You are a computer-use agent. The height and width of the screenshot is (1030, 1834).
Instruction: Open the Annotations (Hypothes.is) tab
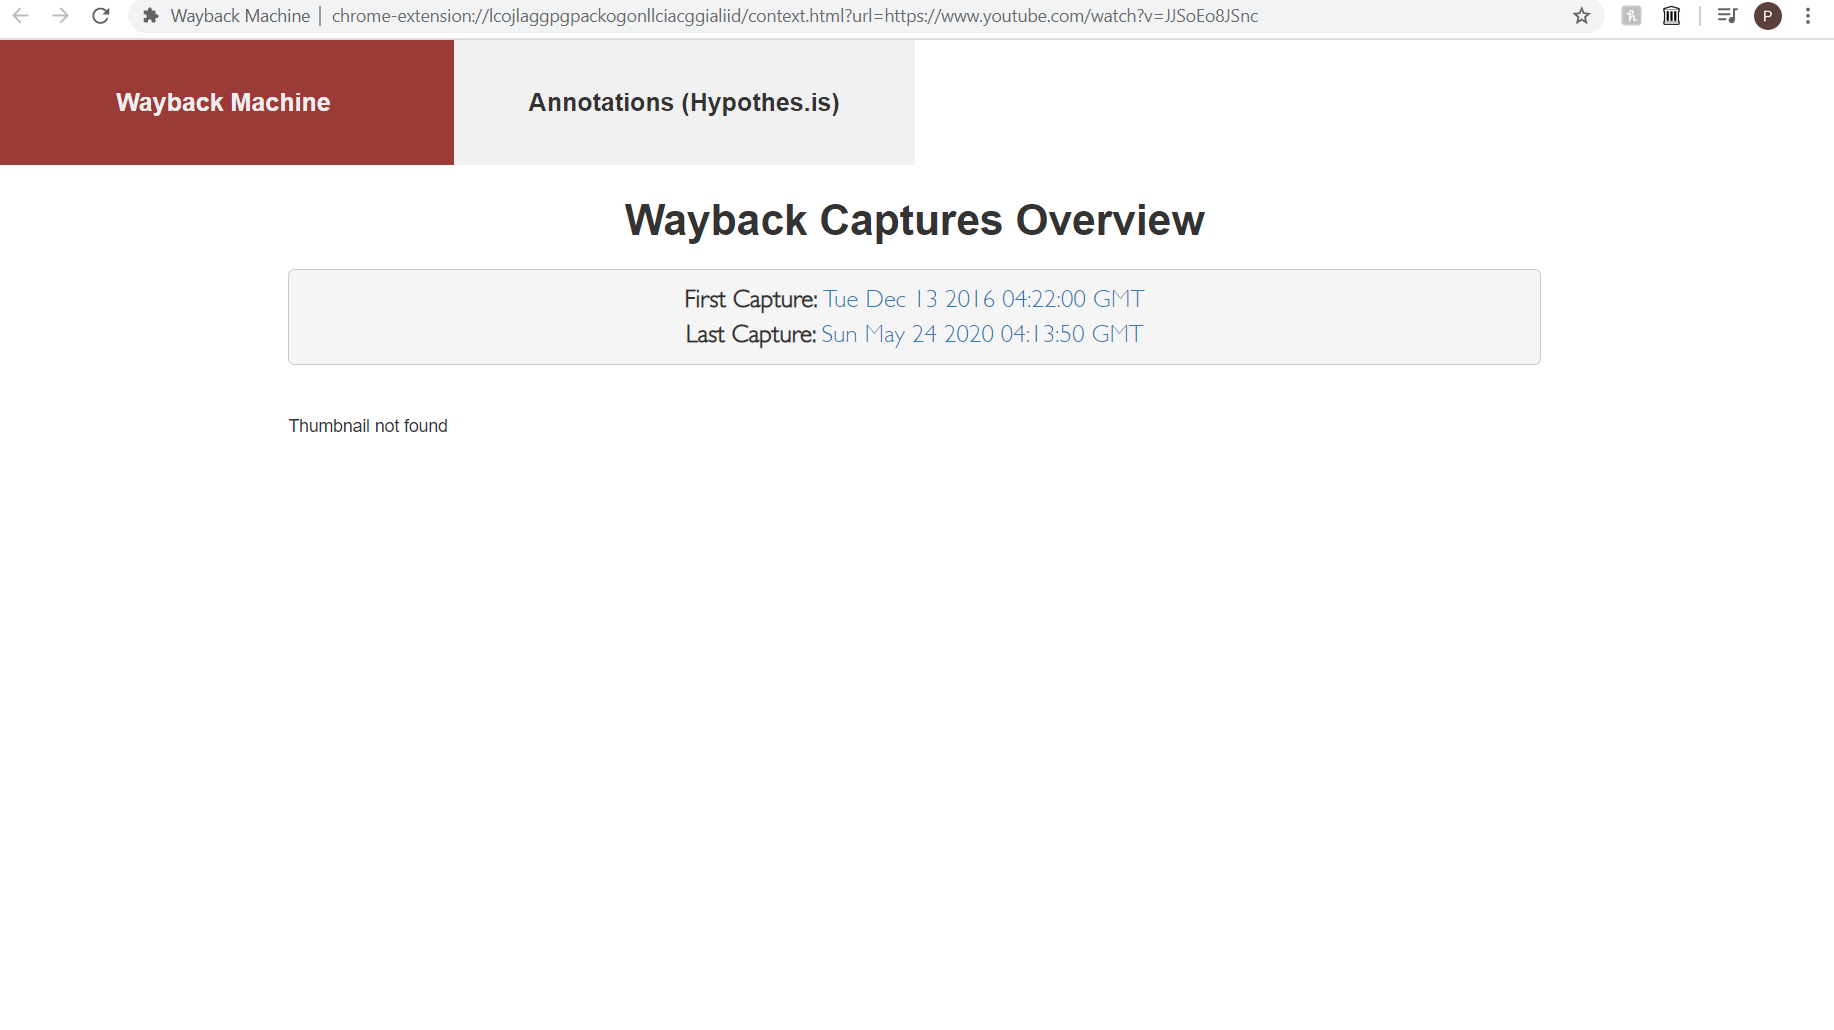pyautogui.click(x=684, y=102)
